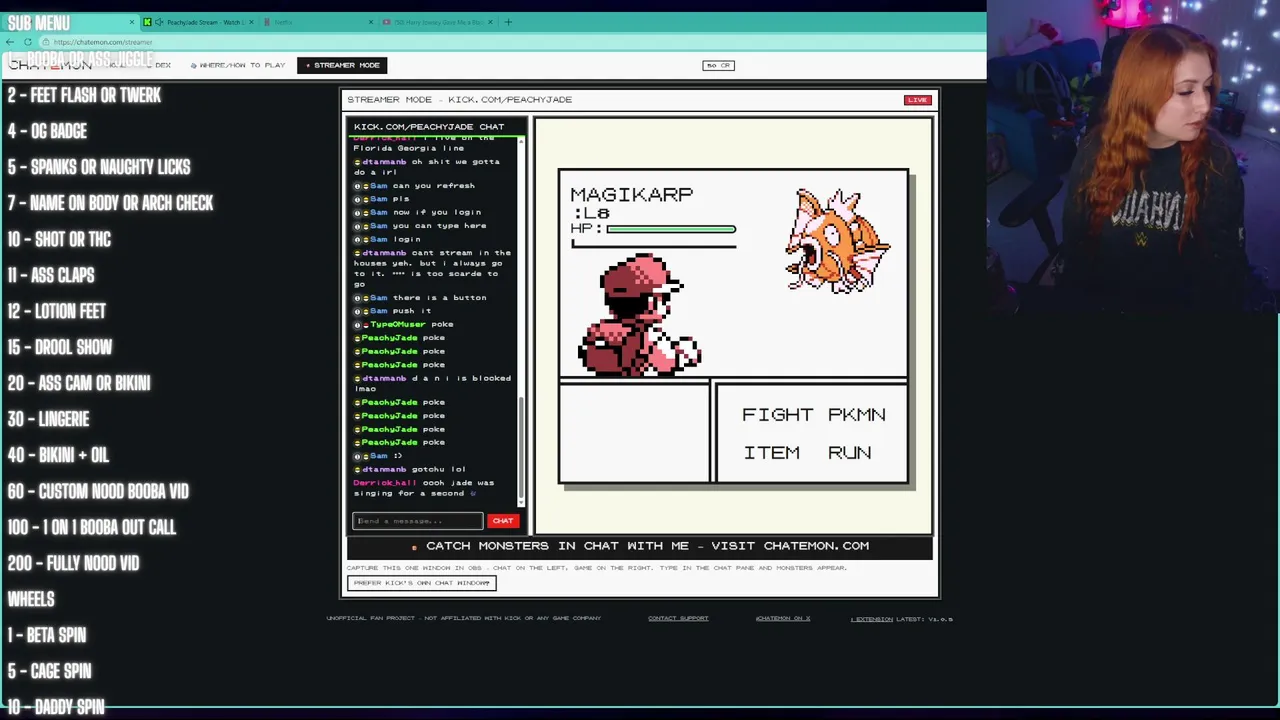Click the trainer back sprite
The height and width of the screenshot is (720, 1280).
(x=640, y=316)
